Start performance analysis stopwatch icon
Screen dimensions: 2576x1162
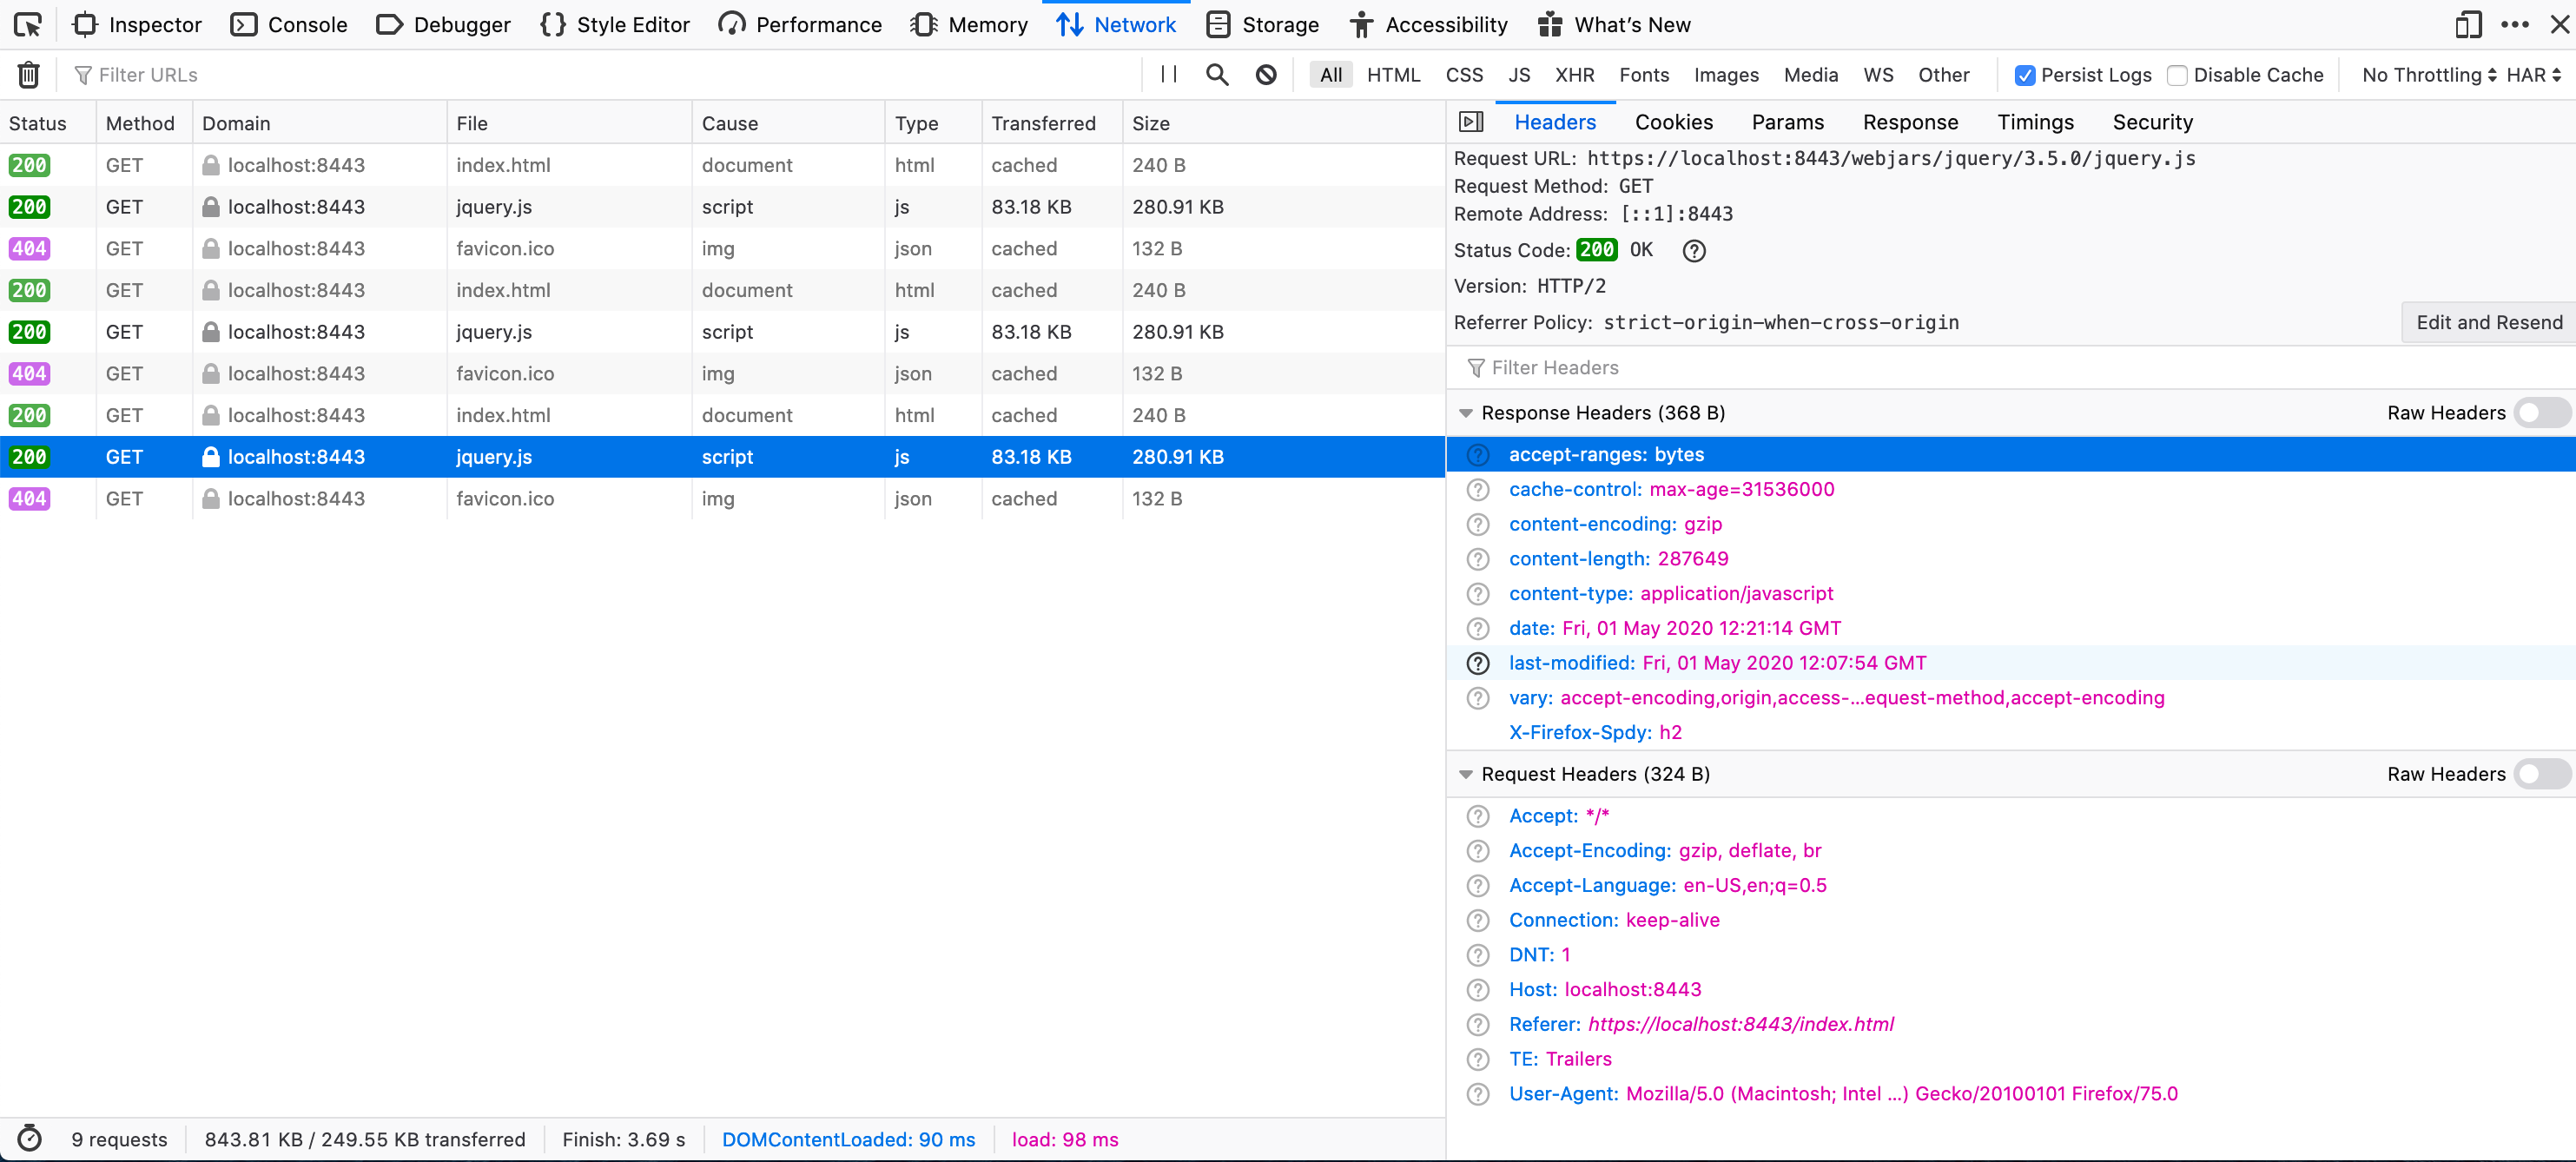[x=30, y=1139]
